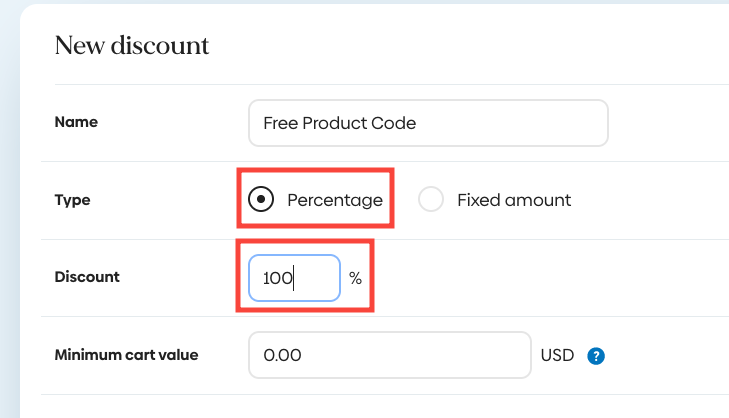Screen dimensions: 729x418
Task: Select the Fixed amount radio button
Action: tap(431, 200)
